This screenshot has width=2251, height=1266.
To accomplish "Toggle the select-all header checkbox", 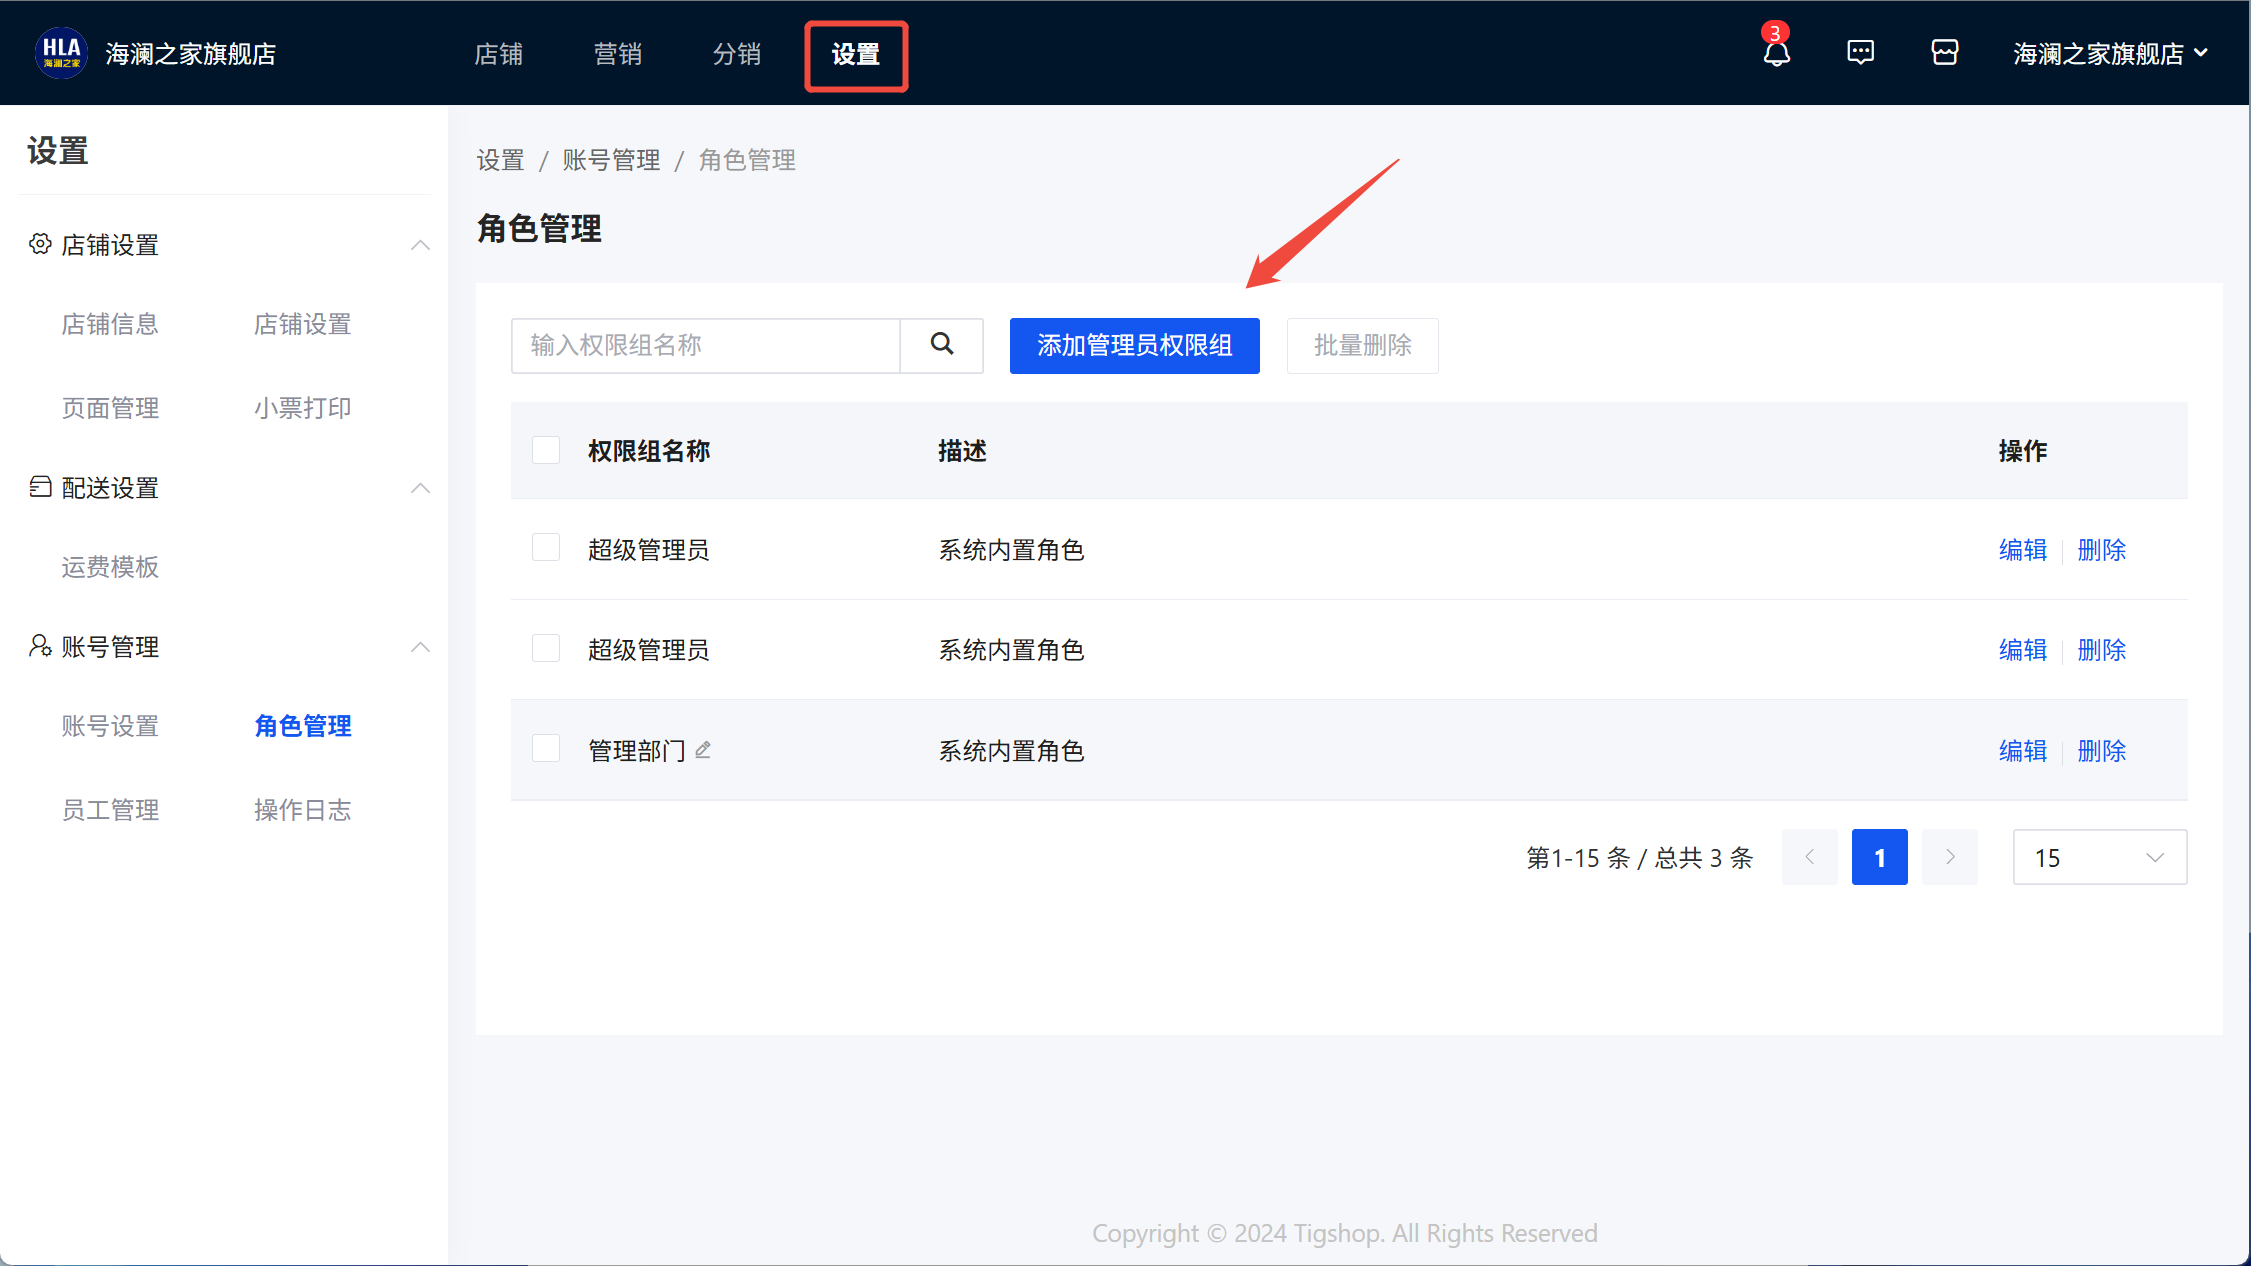I will coord(546,450).
